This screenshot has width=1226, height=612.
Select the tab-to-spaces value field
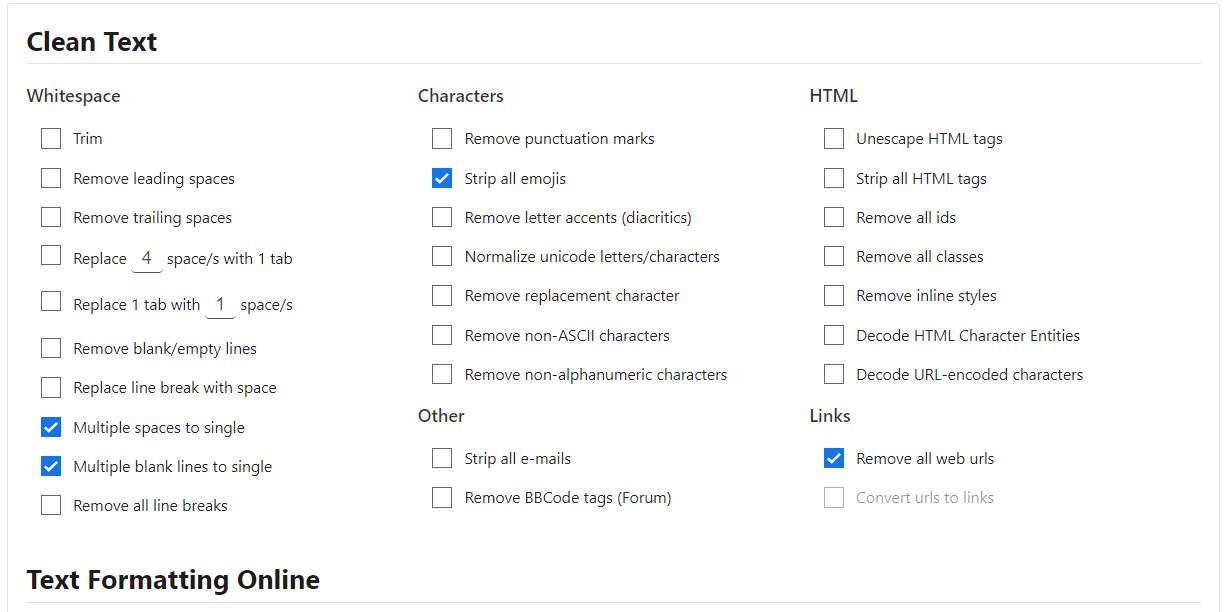(220, 303)
